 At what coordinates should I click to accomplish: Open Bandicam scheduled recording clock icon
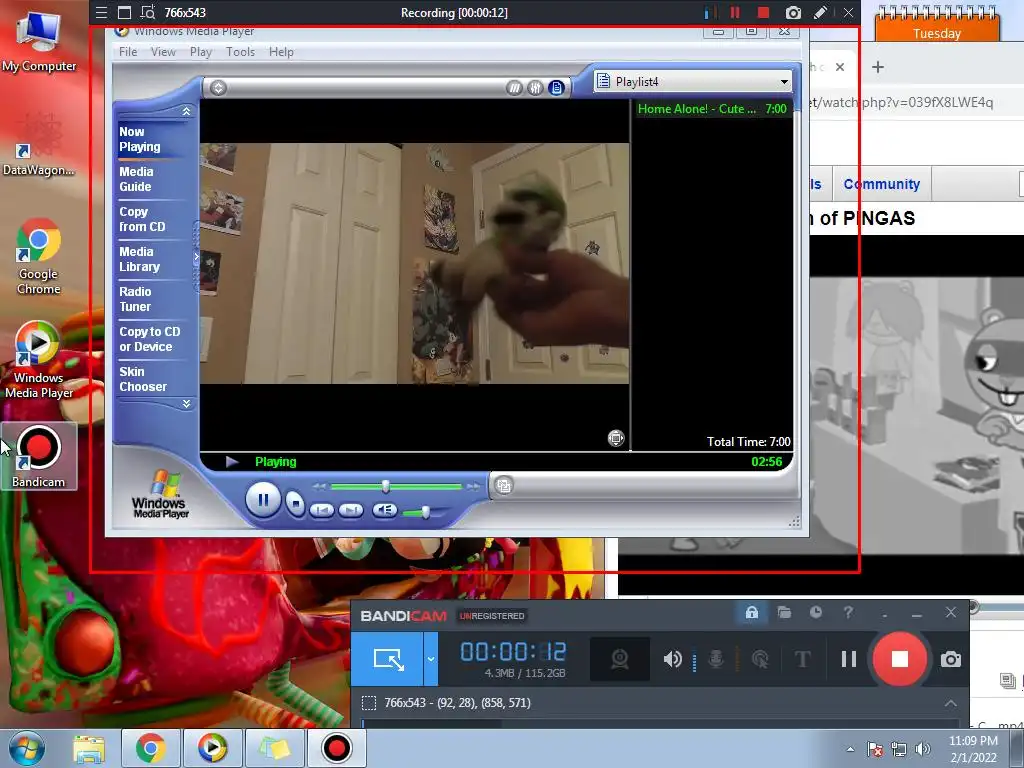click(816, 613)
